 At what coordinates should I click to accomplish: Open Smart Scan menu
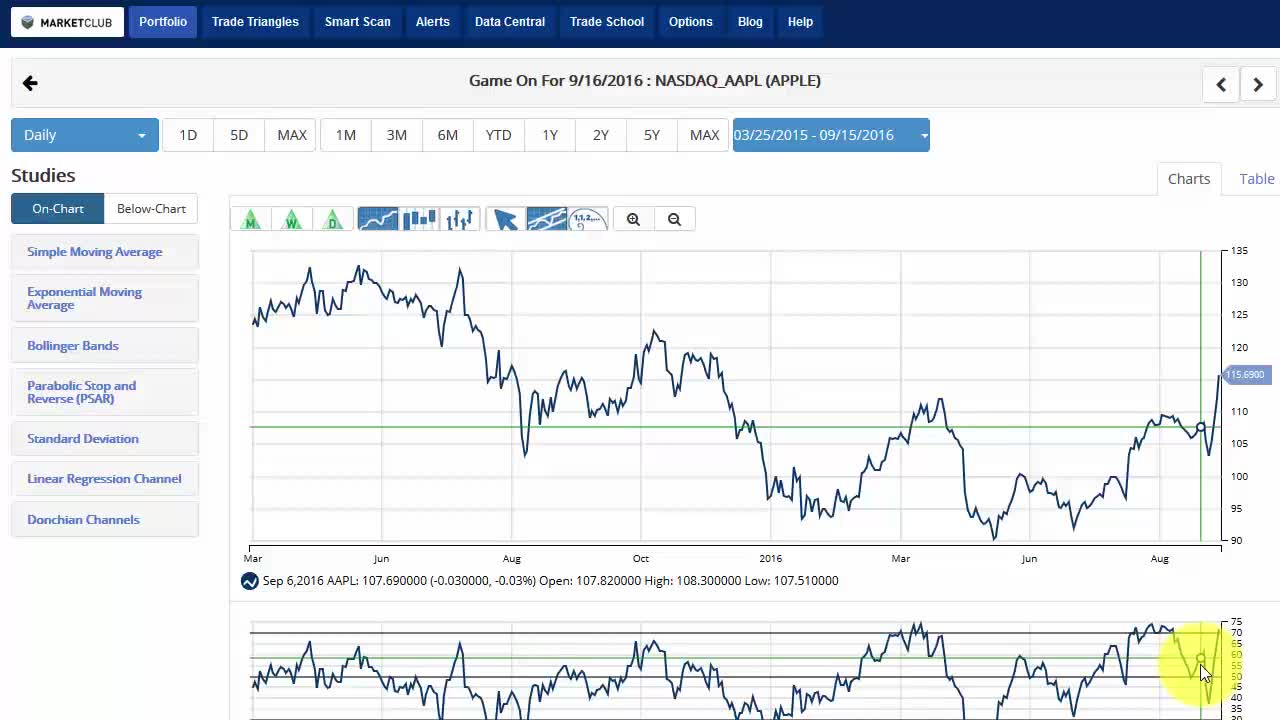[x=358, y=22]
